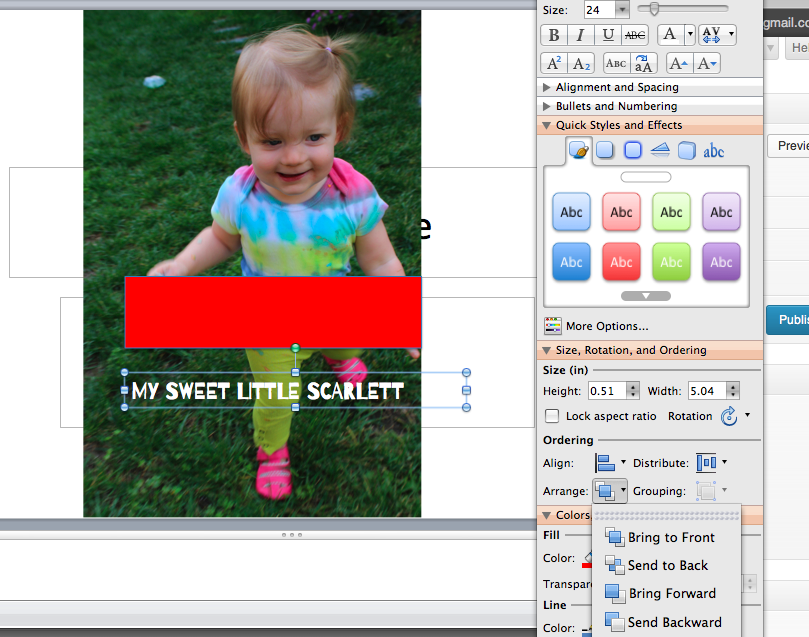Select the Rotation icon
The width and height of the screenshot is (809, 637).
point(730,416)
